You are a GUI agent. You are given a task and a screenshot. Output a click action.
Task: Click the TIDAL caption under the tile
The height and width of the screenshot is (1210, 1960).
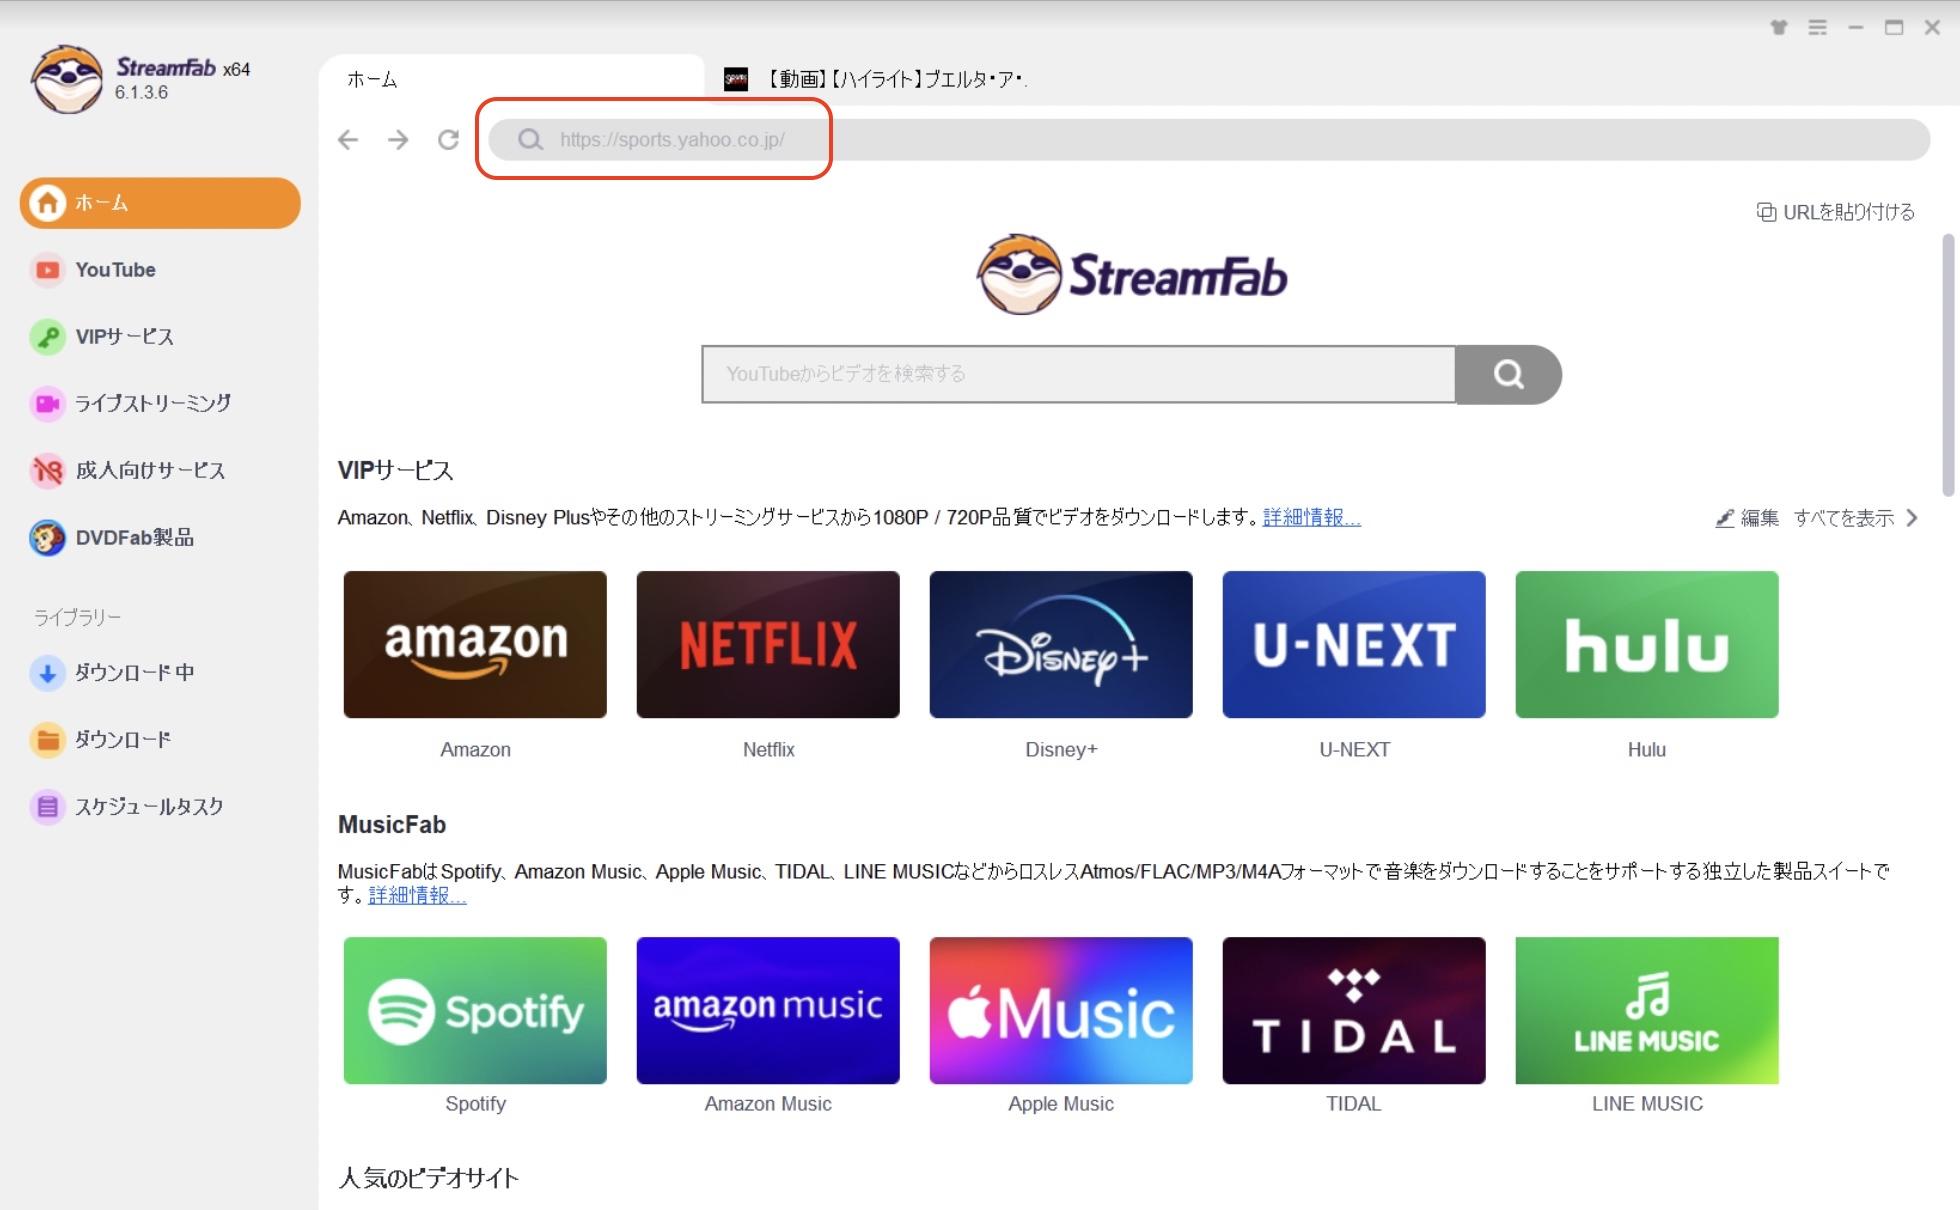pyautogui.click(x=1354, y=1104)
